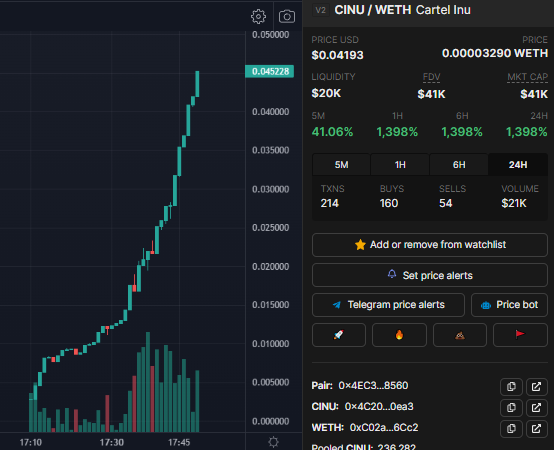This screenshot has width=554, height=450.
Task: Click the rocket reaction button
Action: 338,334
